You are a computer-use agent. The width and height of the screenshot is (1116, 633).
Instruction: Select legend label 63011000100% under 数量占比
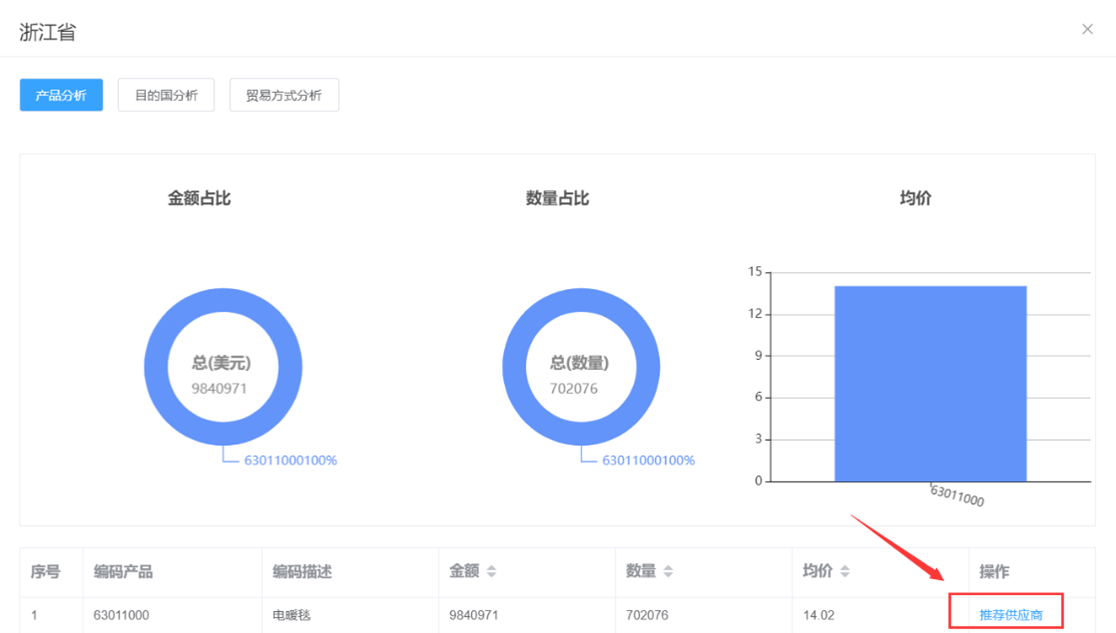648,461
